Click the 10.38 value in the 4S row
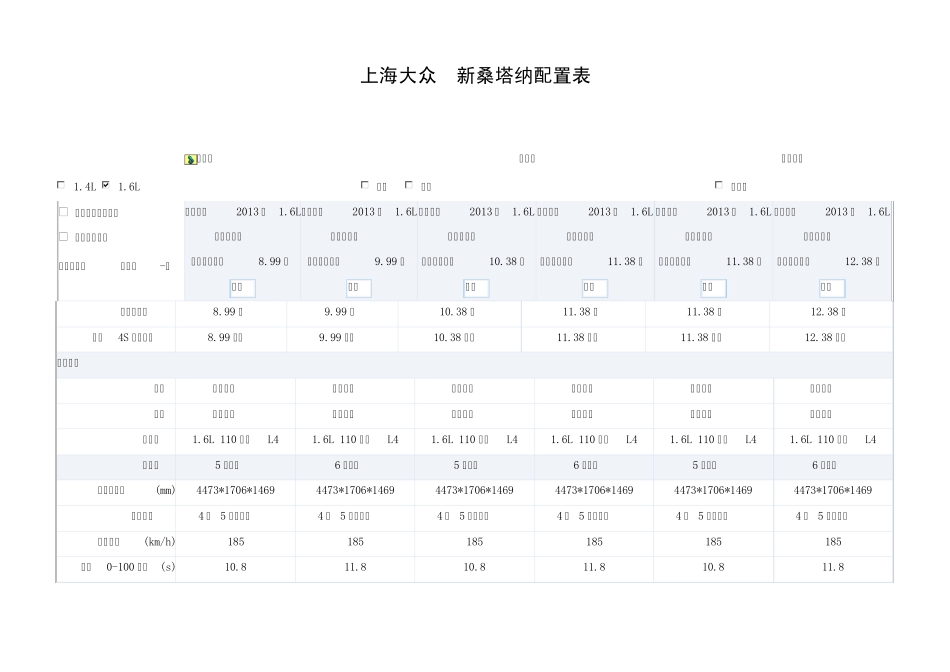This screenshot has height=672, width=950. pos(454,338)
